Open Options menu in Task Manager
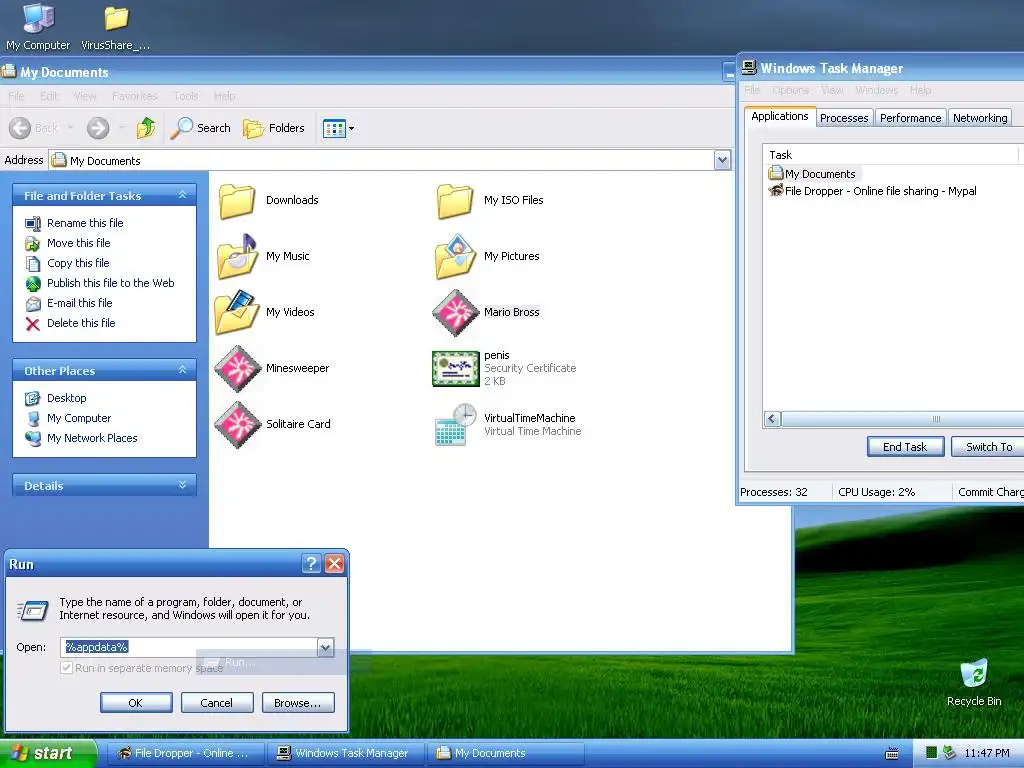Viewport: 1024px width, 768px height. (x=790, y=90)
